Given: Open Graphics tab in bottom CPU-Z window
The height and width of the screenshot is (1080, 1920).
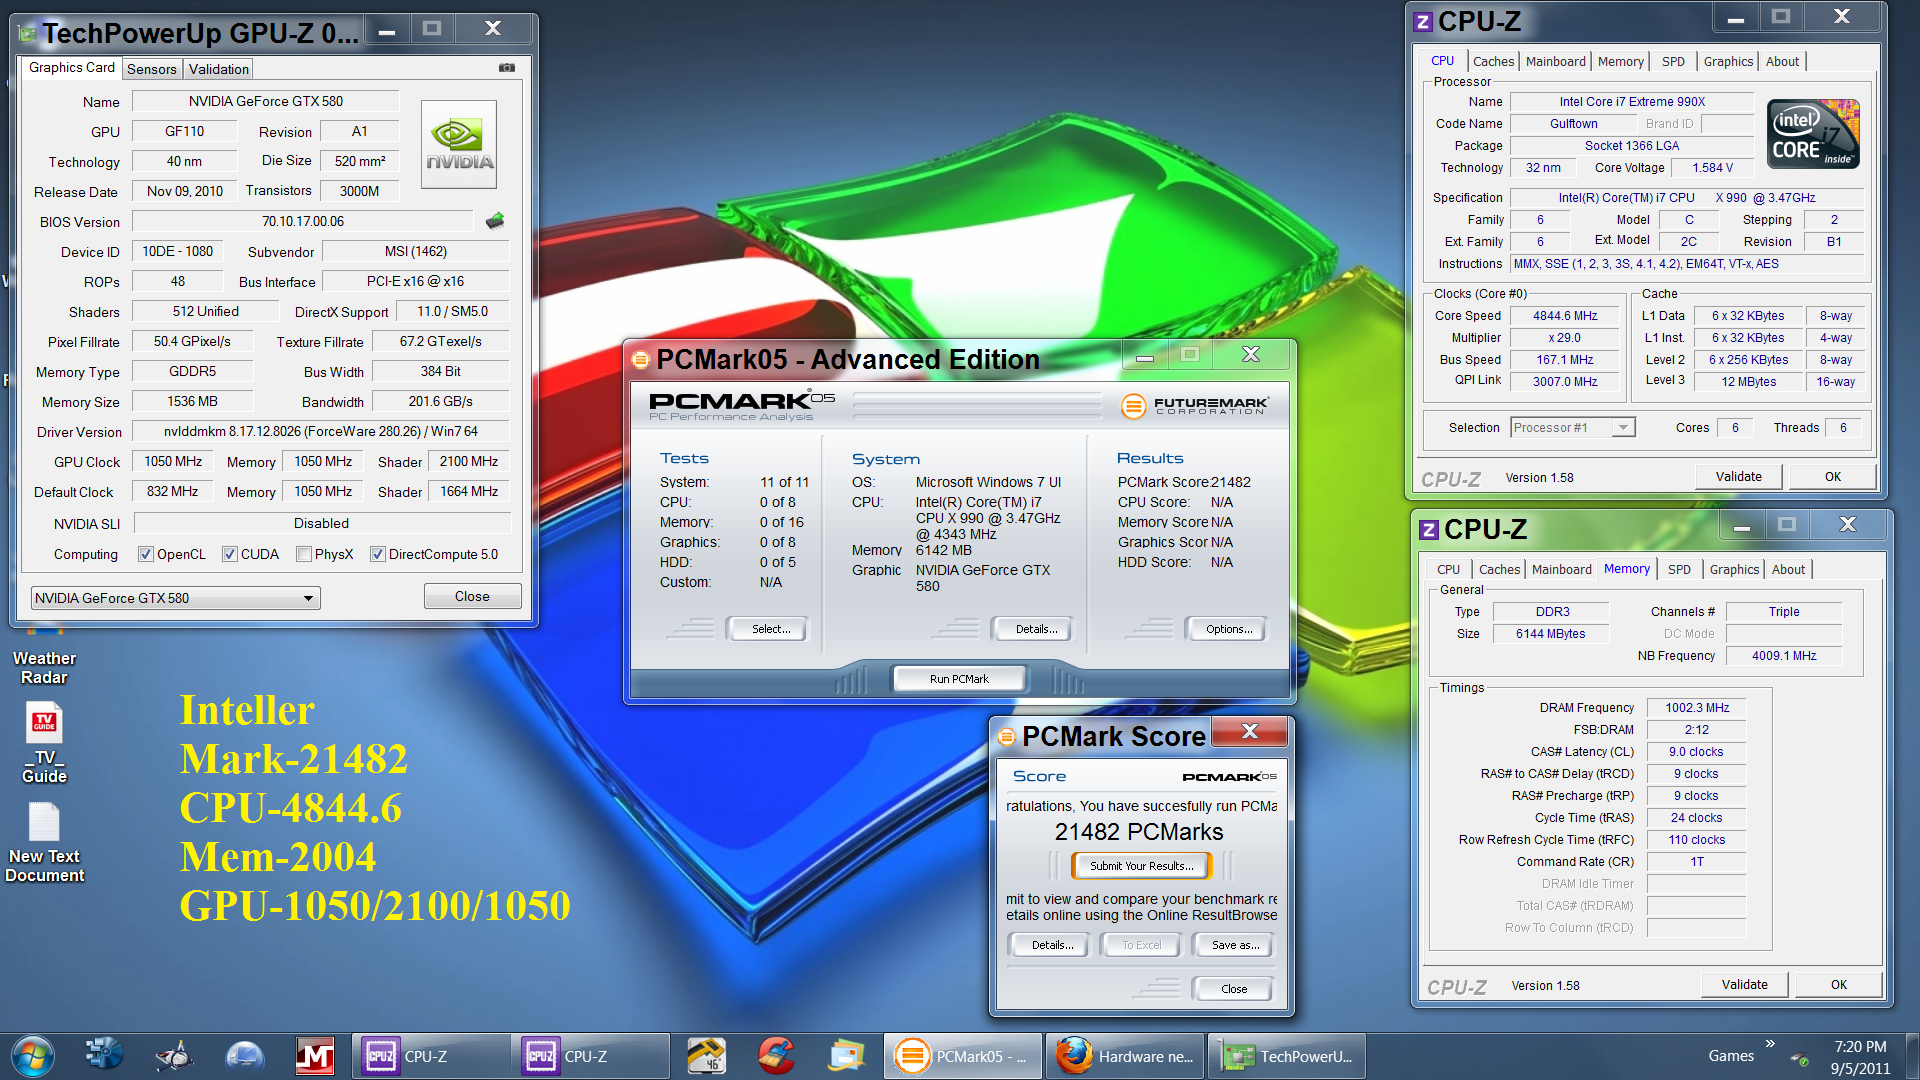Looking at the screenshot, I should pos(1734,569).
